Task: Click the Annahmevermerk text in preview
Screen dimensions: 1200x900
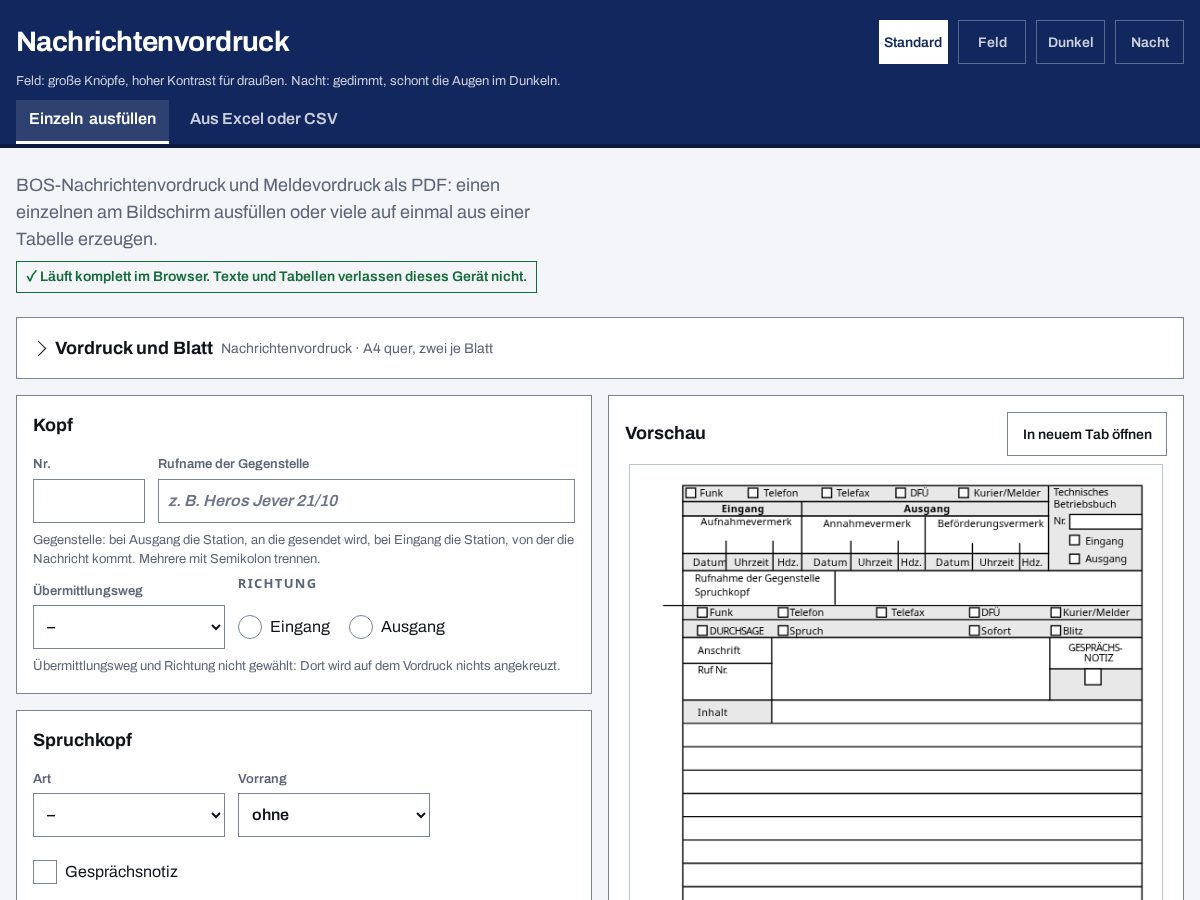Action: click(x=867, y=523)
